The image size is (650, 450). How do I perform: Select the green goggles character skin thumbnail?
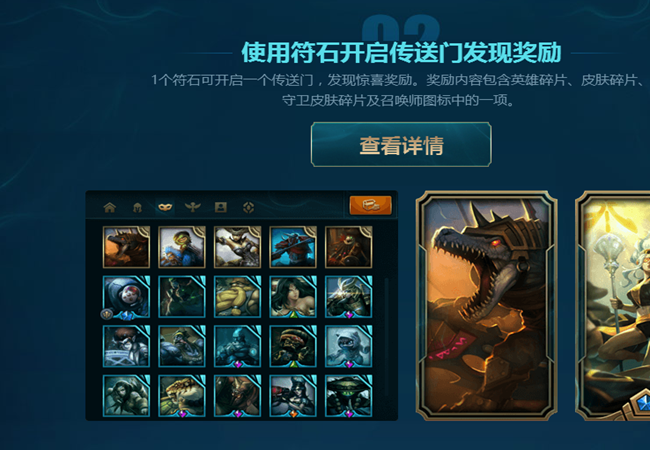[x=182, y=247]
